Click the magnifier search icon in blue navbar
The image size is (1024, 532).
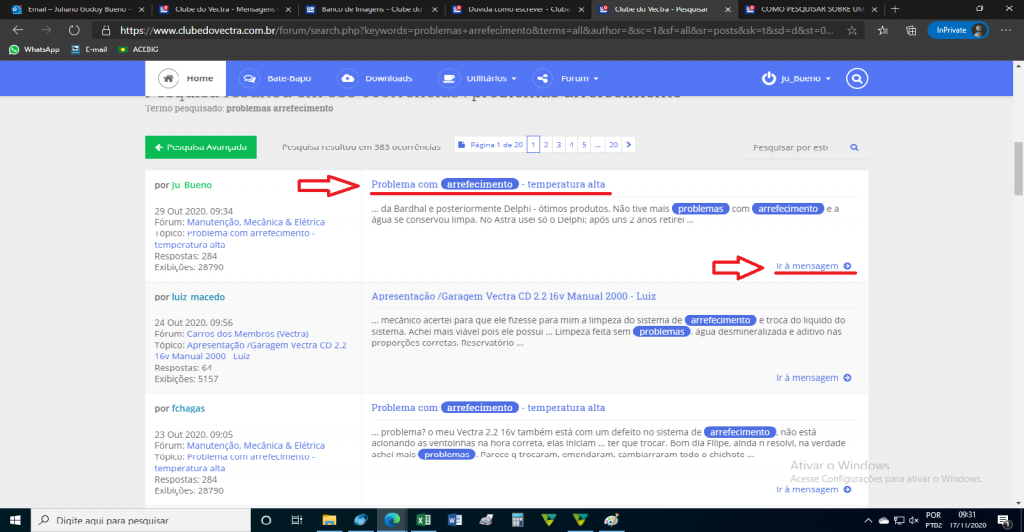[x=857, y=78]
